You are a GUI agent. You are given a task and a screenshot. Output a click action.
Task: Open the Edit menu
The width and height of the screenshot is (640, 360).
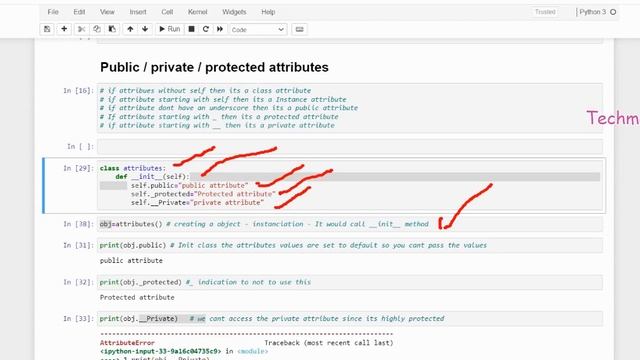79,12
